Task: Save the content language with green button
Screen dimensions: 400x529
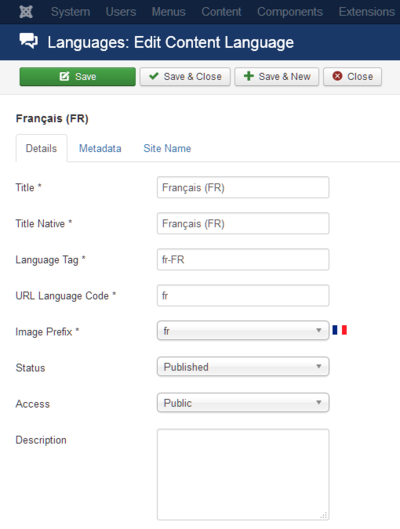Action: pyautogui.click(x=78, y=77)
